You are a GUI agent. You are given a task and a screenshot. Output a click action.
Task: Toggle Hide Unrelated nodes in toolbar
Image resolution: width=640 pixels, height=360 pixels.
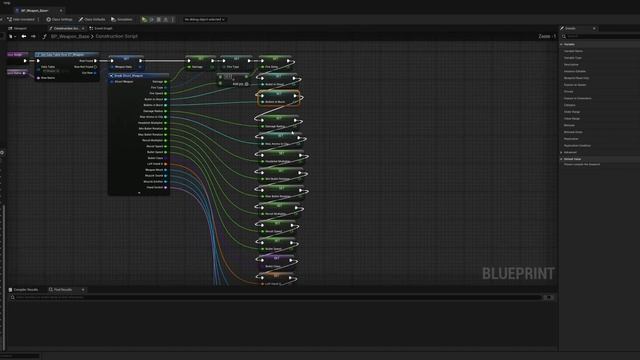pos(20,19)
